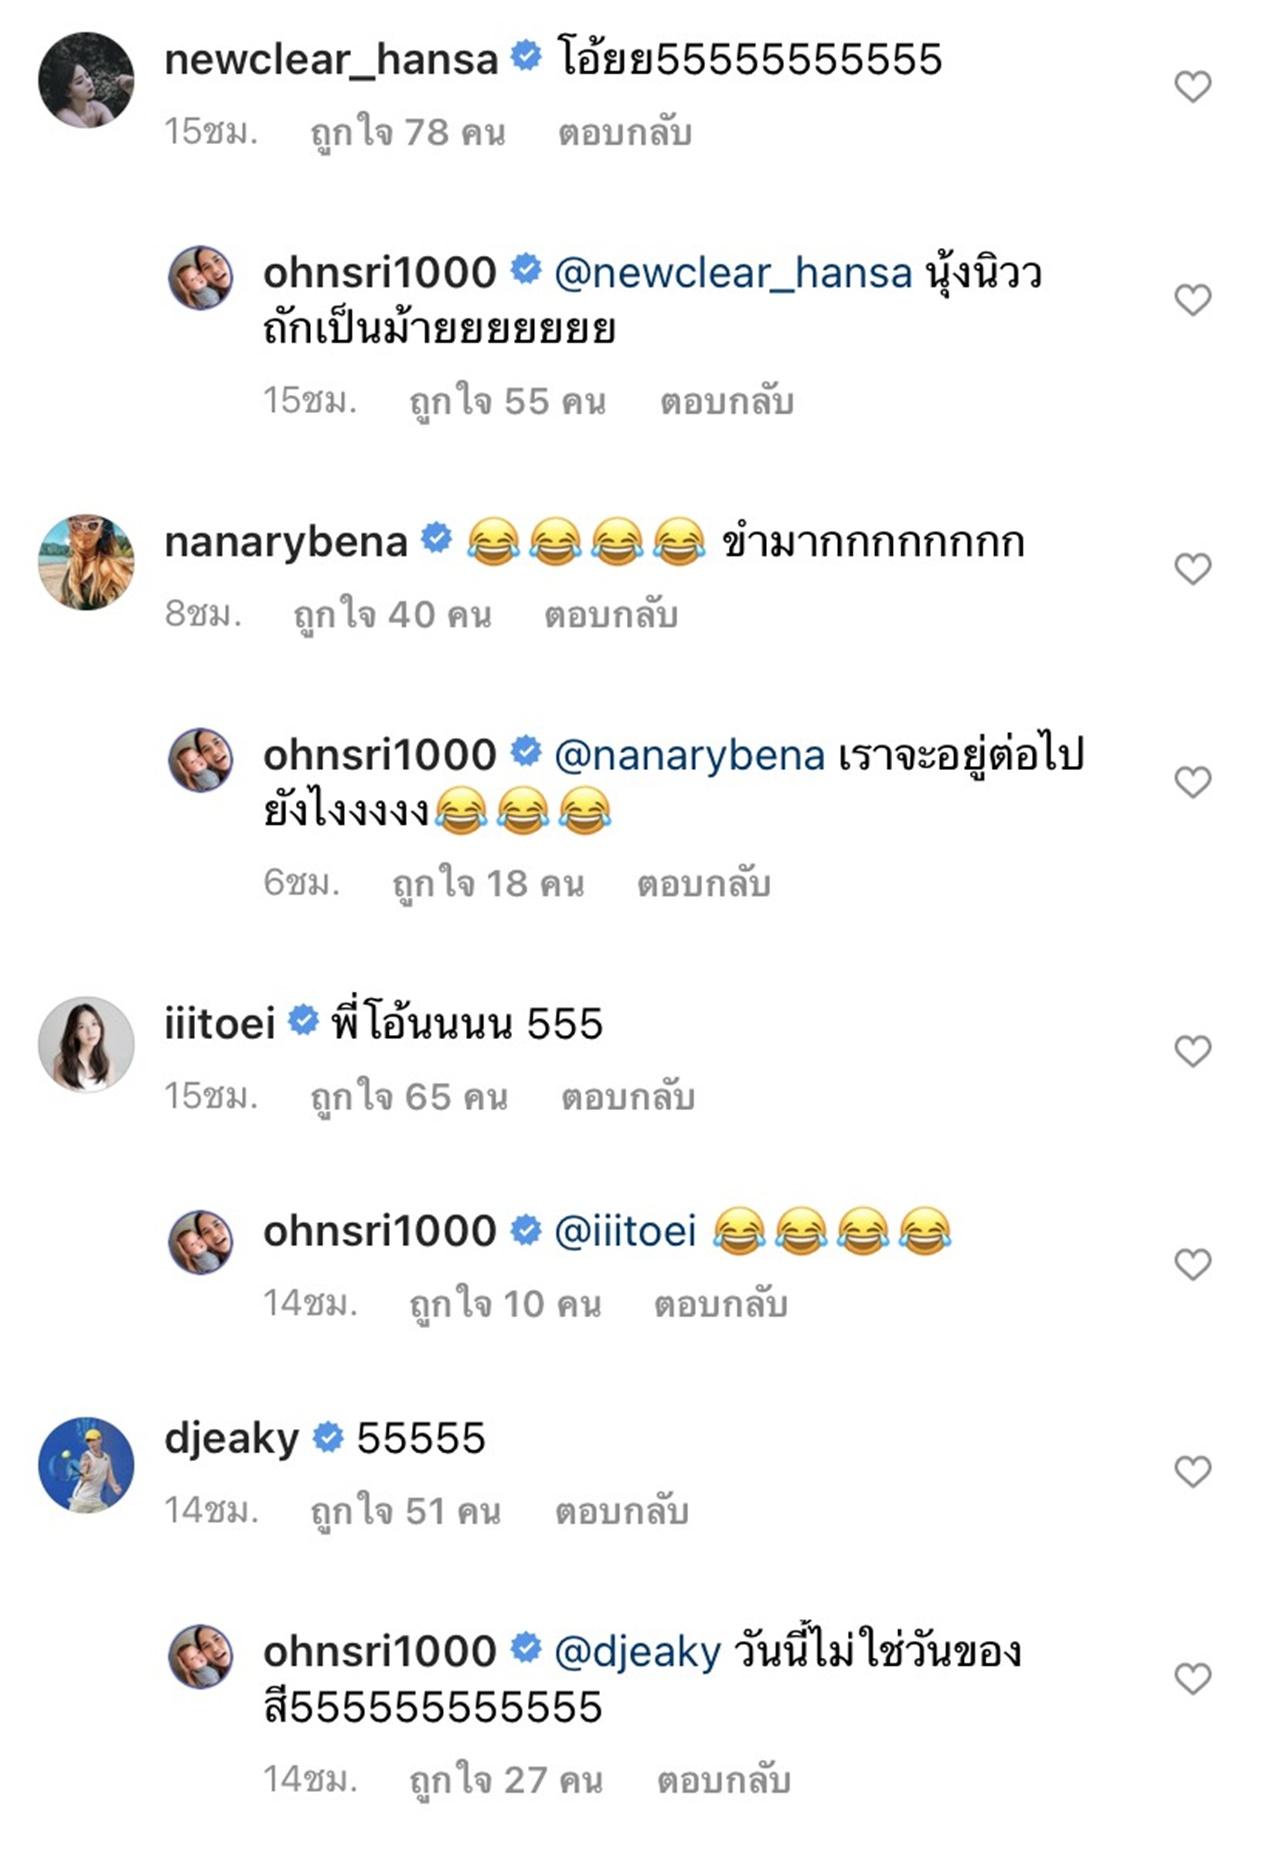Go to the iiitoei username profile
The height and width of the screenshot is (1872, 1280).
click(x=219, y=1023)
